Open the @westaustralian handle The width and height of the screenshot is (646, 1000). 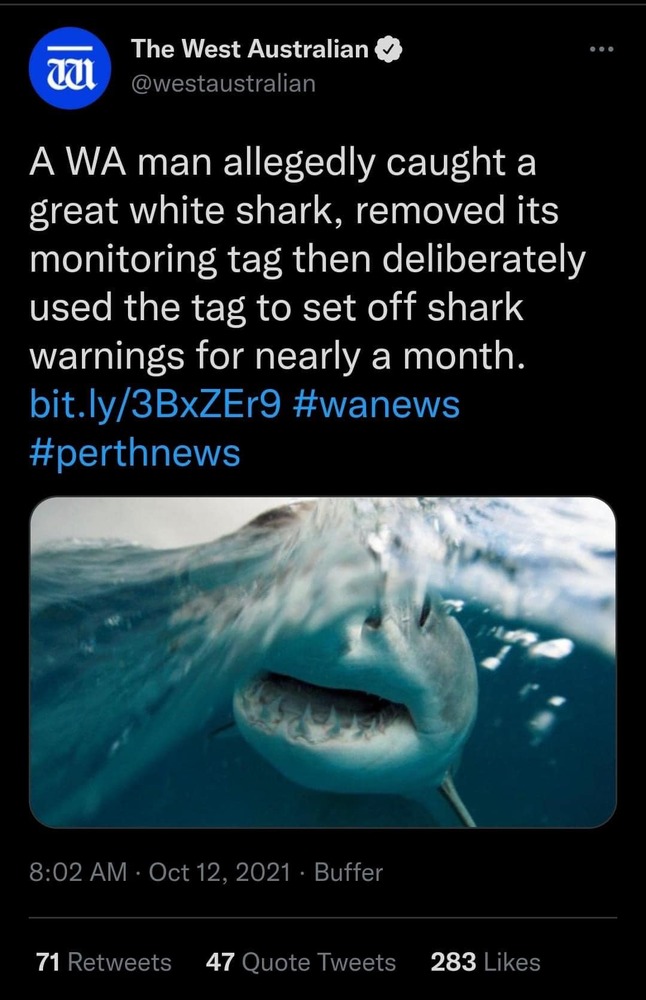223,83
